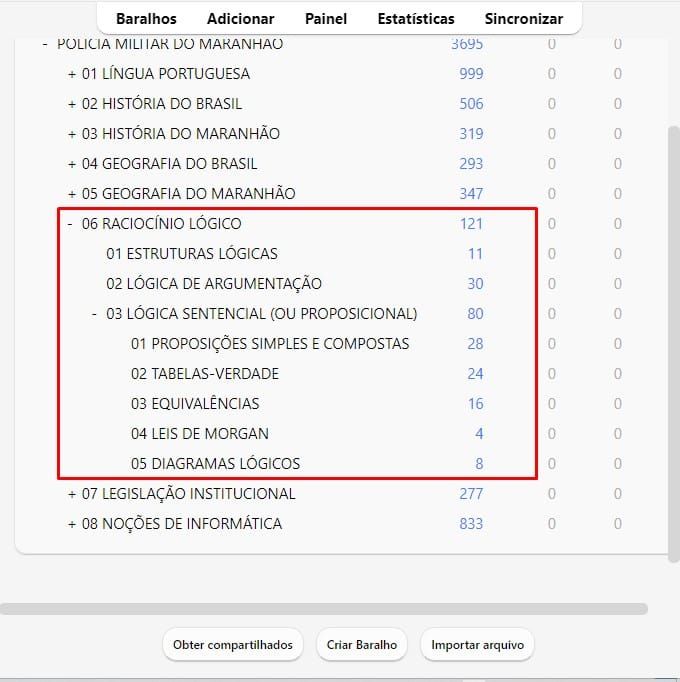Click the 506 new cards count
Image resolution: width=680 pixels, height=682 pixels.
pos(471,104)
